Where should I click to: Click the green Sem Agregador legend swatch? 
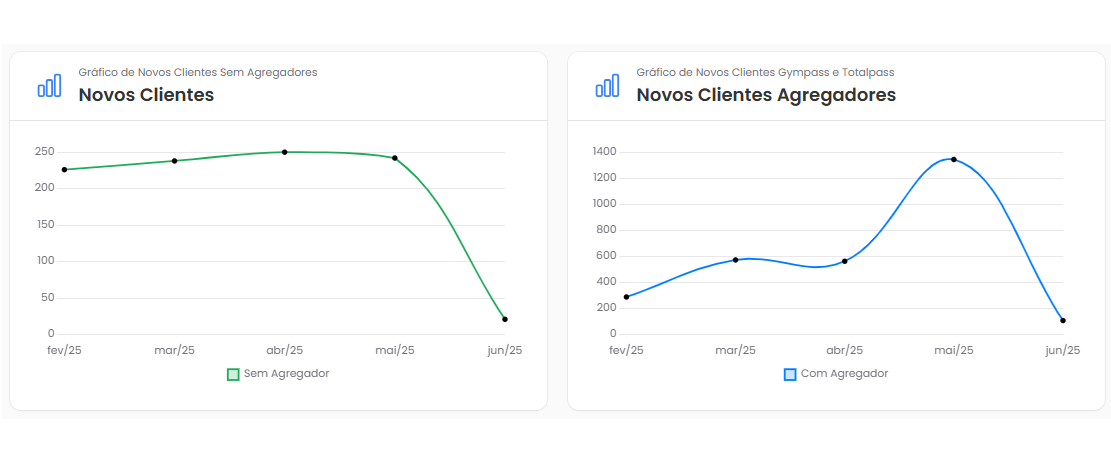[x=232, y=374]
